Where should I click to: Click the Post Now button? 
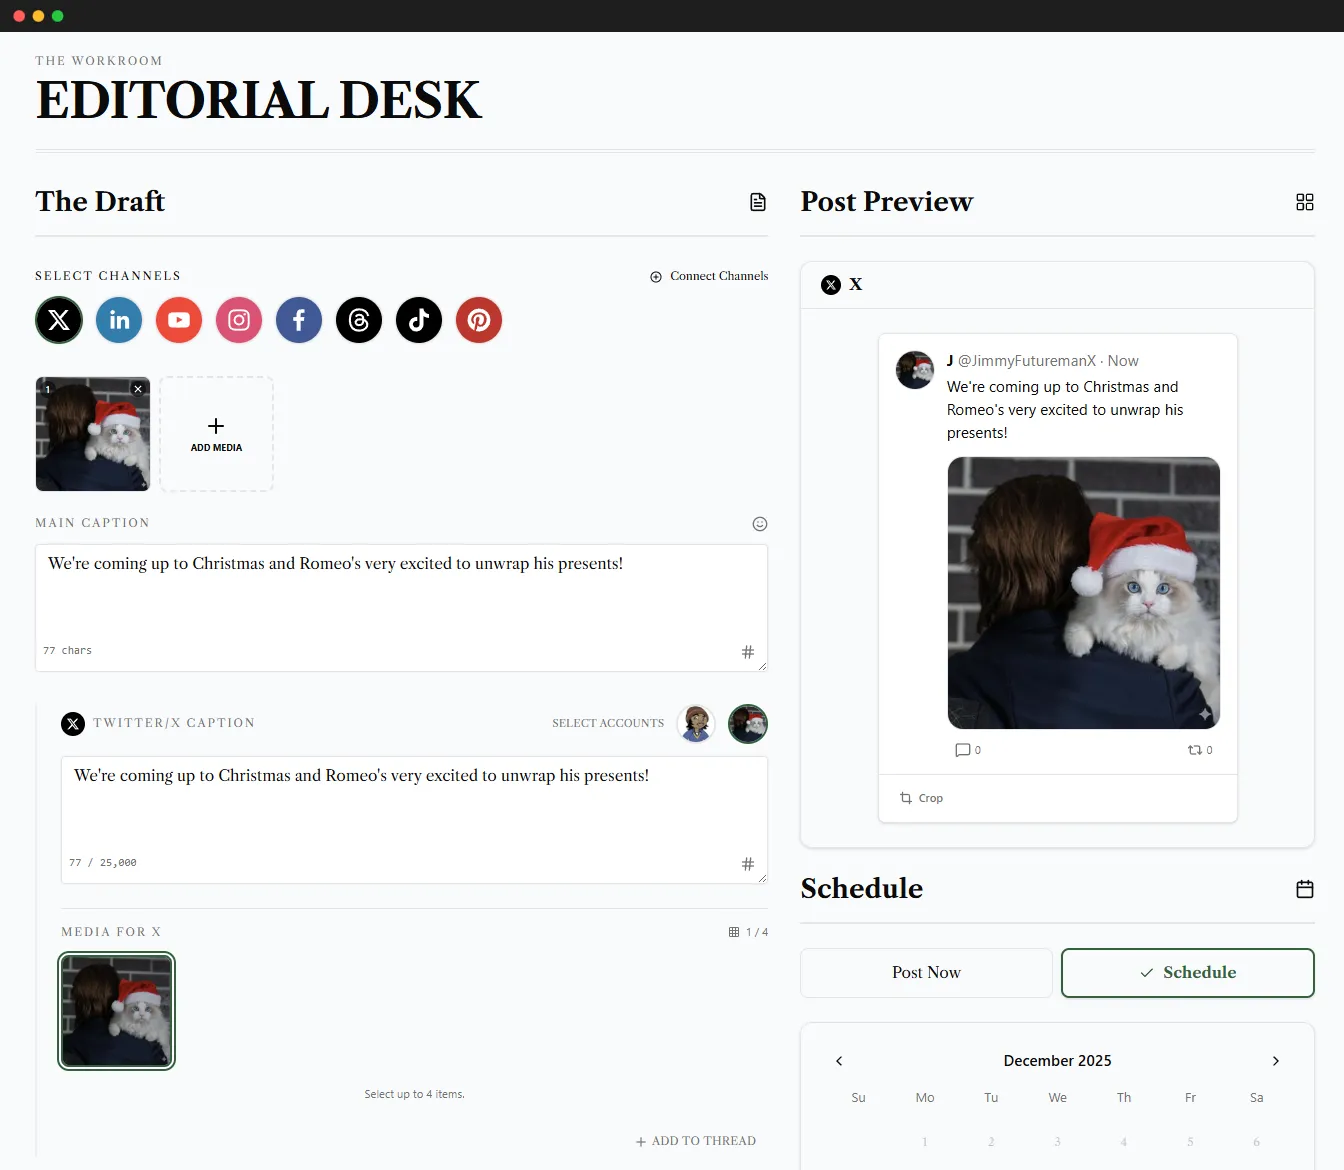coord(926,972)
